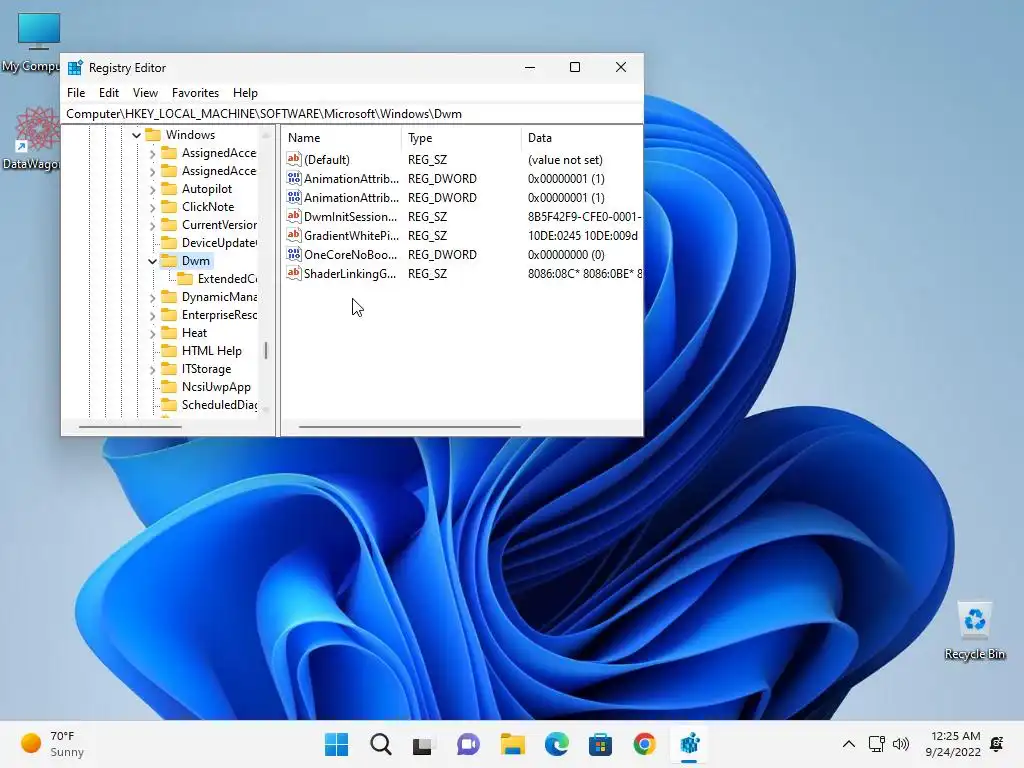Viewport: 1024px width, 768px height.
Task: Open the weather widget showing 70°F
Action: click(54, 744)
